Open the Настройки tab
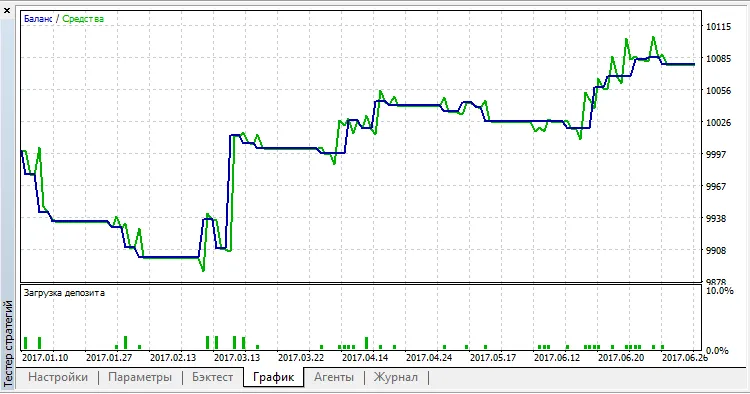This screenshot has width=750, height=394. coord(58,377)
